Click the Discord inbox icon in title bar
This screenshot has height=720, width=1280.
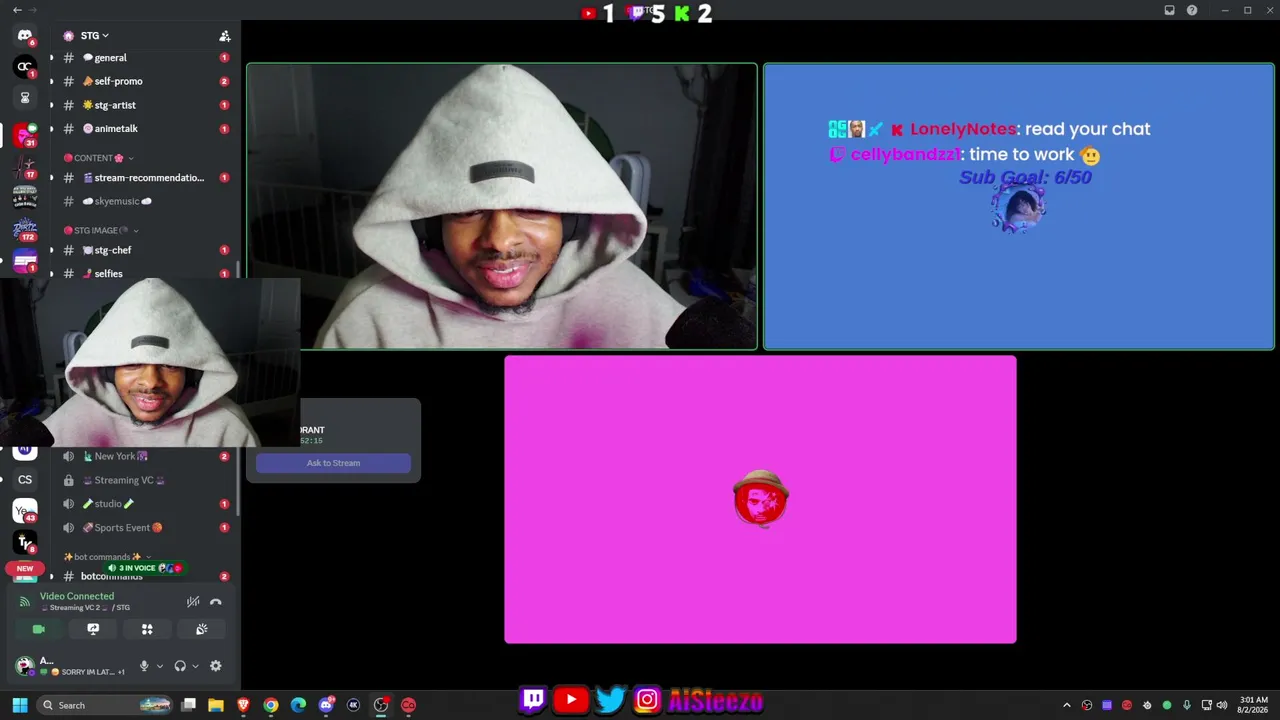1169,10
